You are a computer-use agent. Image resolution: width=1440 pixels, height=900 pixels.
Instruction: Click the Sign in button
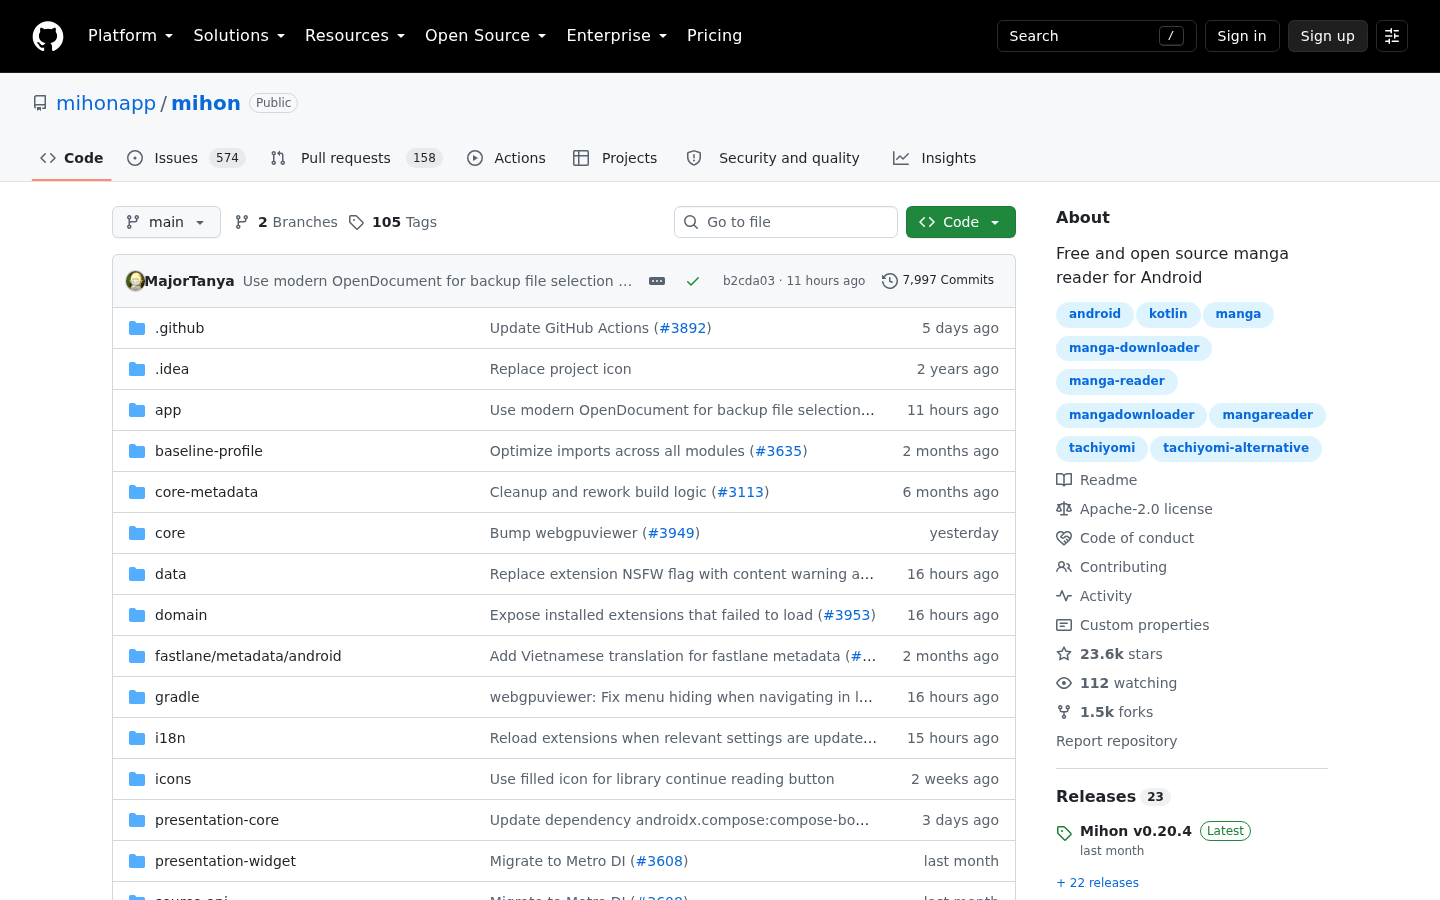pyautogui.click(x=1242, y=36)
